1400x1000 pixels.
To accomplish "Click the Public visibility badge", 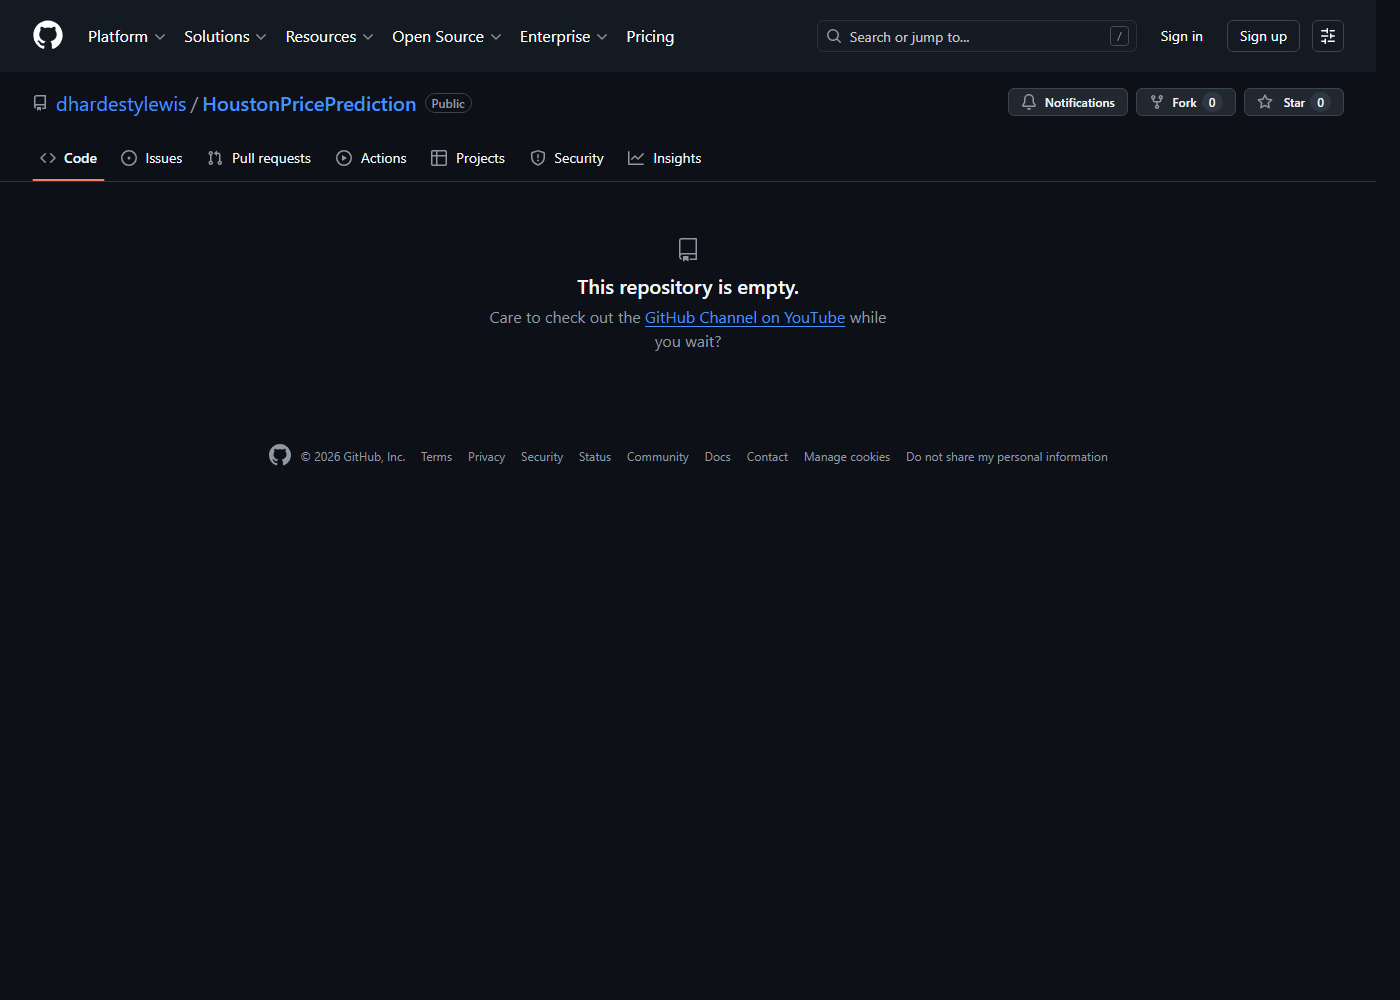I will click(x=447, y=103).
